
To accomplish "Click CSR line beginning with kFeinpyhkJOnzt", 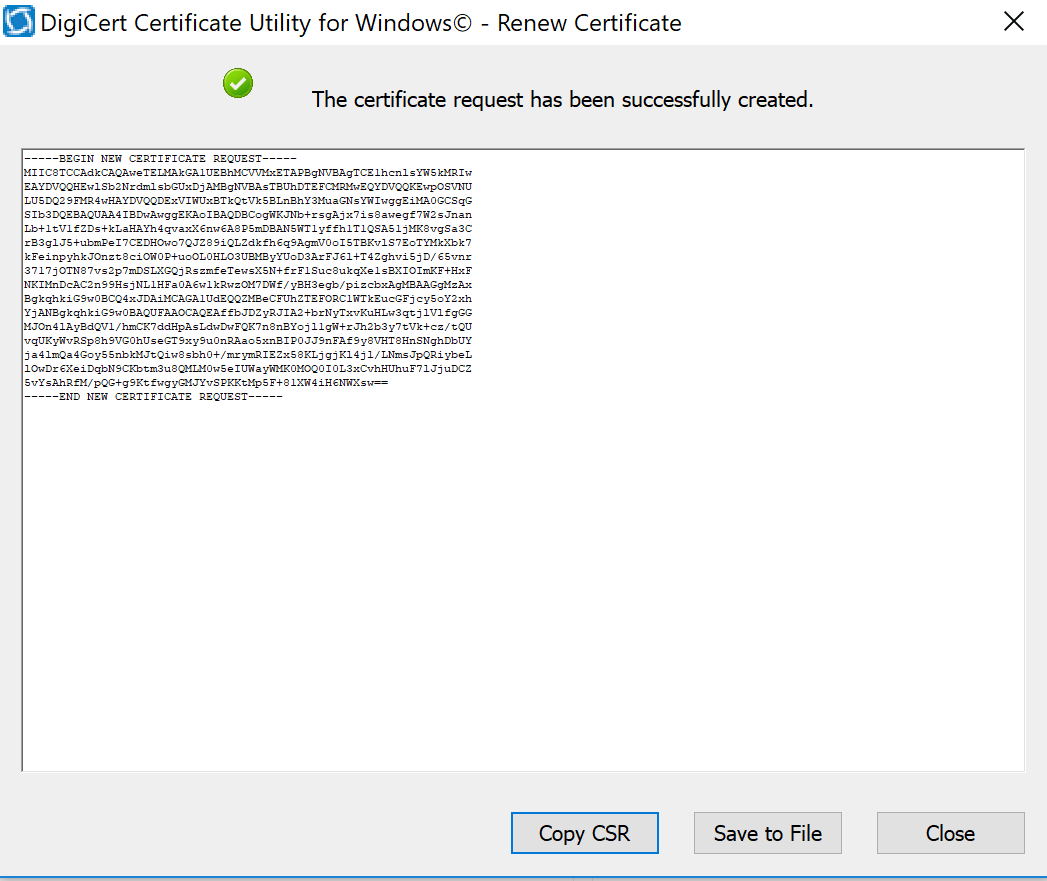I will (247, 257).
